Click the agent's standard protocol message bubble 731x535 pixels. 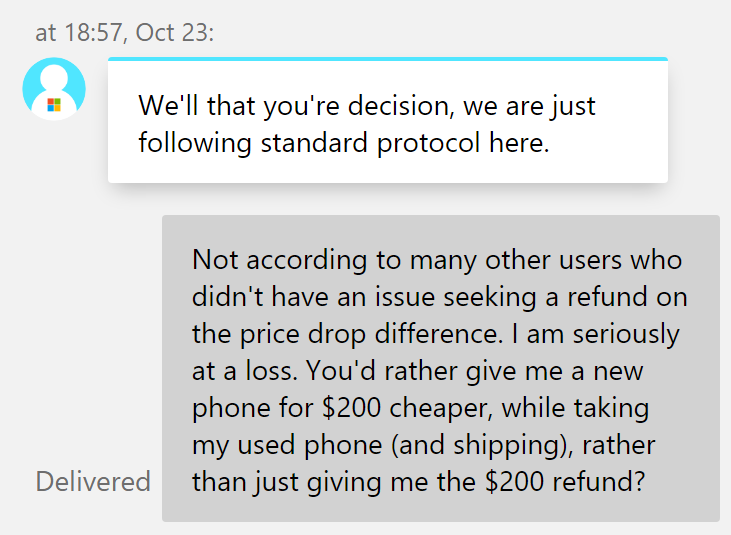388,120
